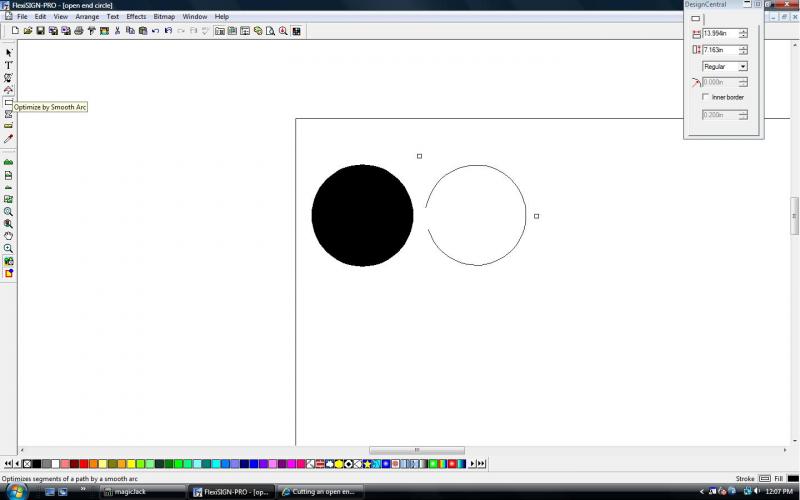Open the View menu
800x500 pixels.
[x=61, y=16]
